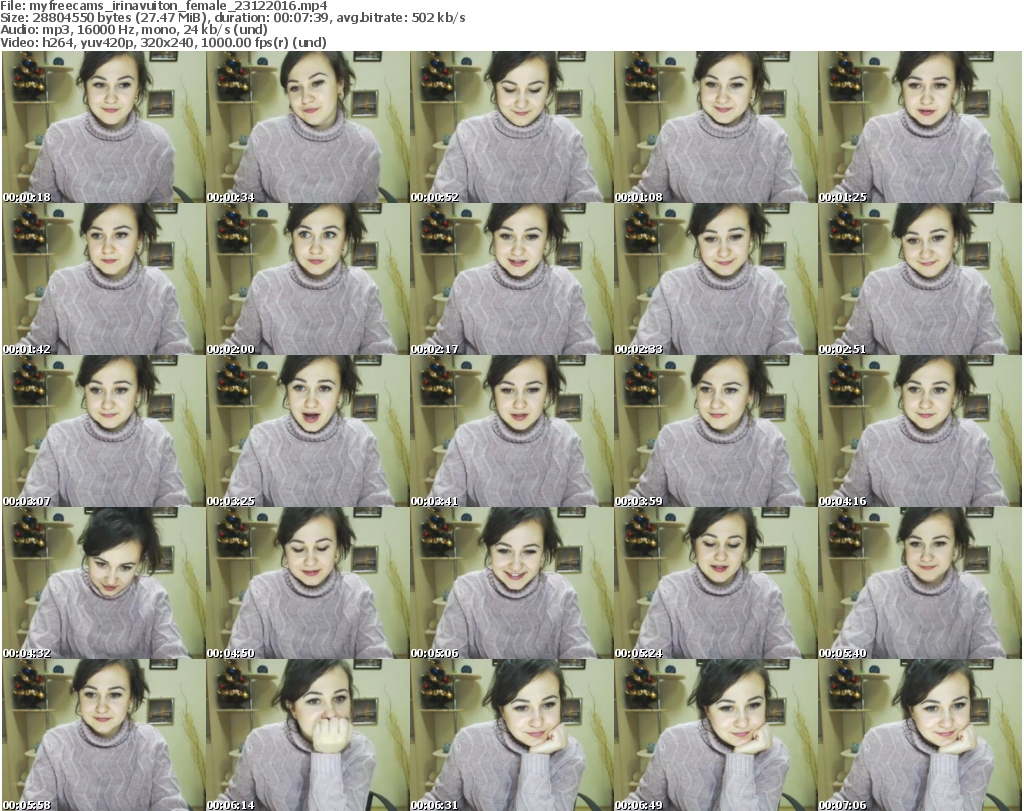Viewport: 1024px width, 811px height.
Task: Click the last frame at 00:07:06
Action: pos(919,735)
